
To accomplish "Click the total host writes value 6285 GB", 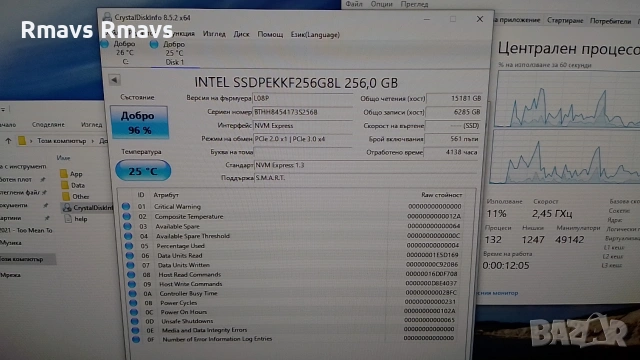I will click(453, 112).
